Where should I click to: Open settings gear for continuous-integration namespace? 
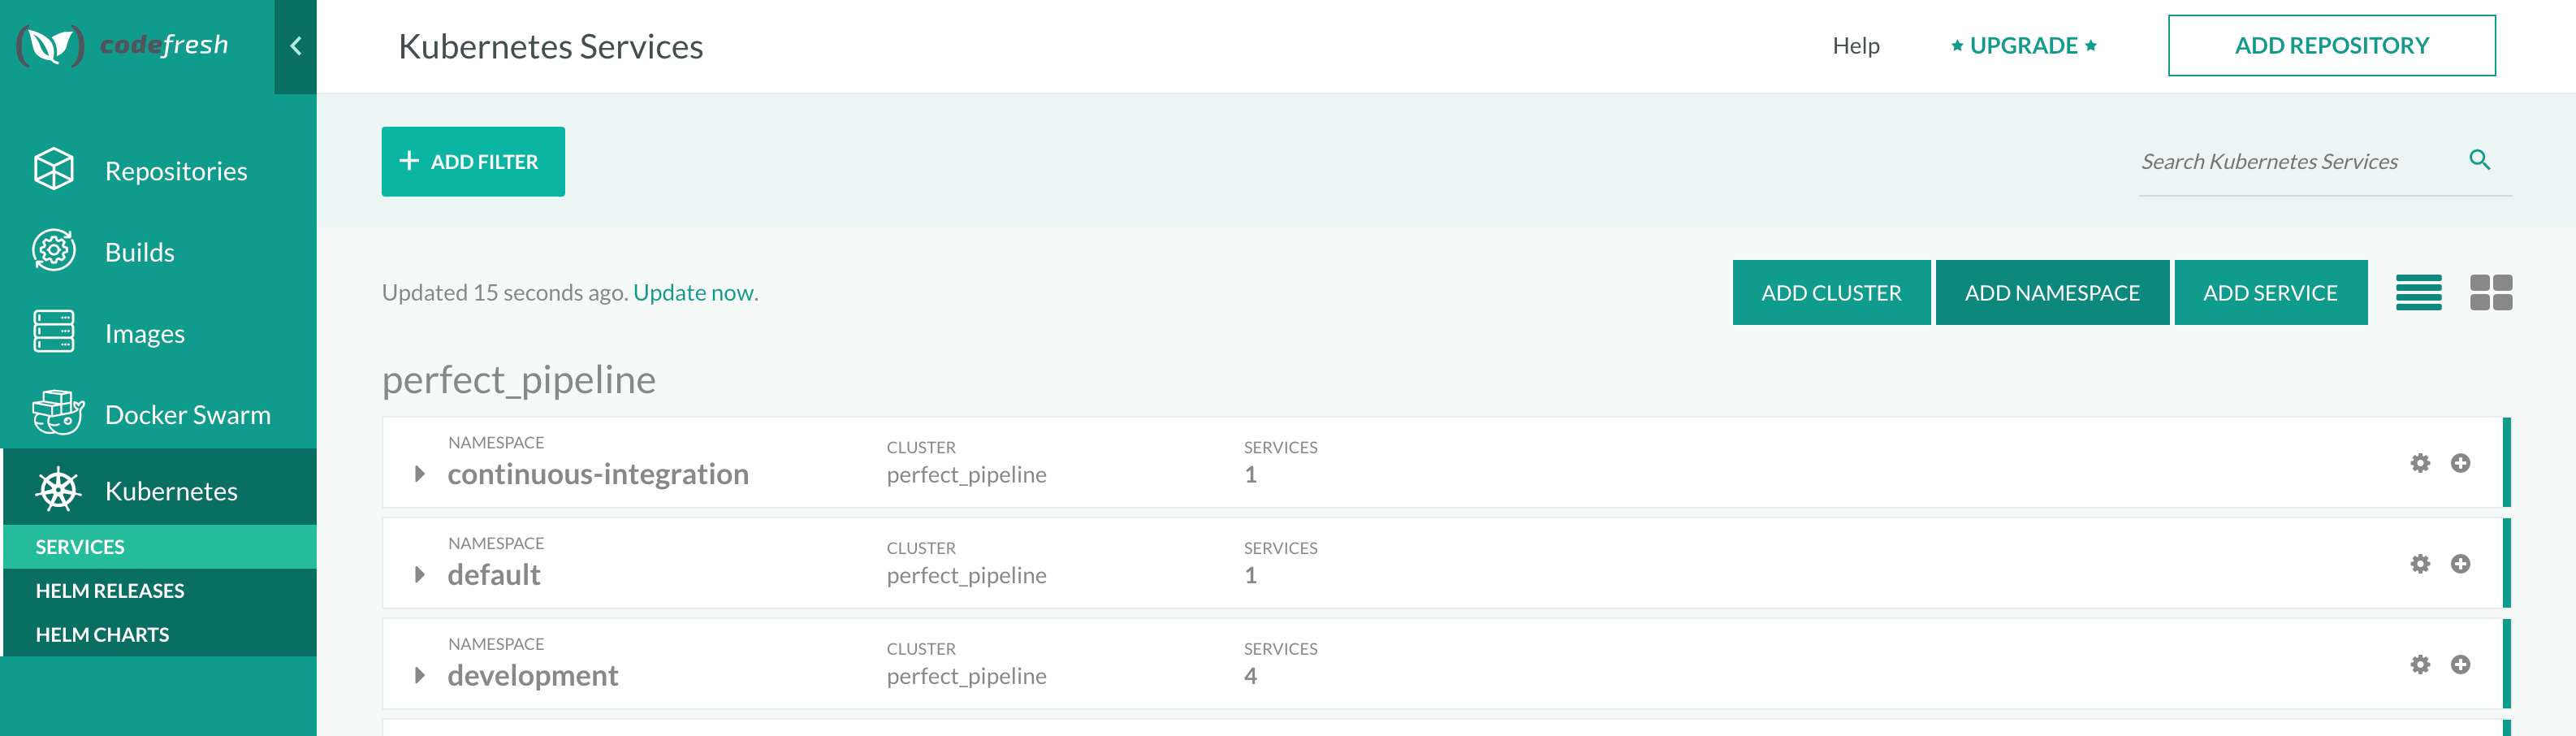[2420, 463]
